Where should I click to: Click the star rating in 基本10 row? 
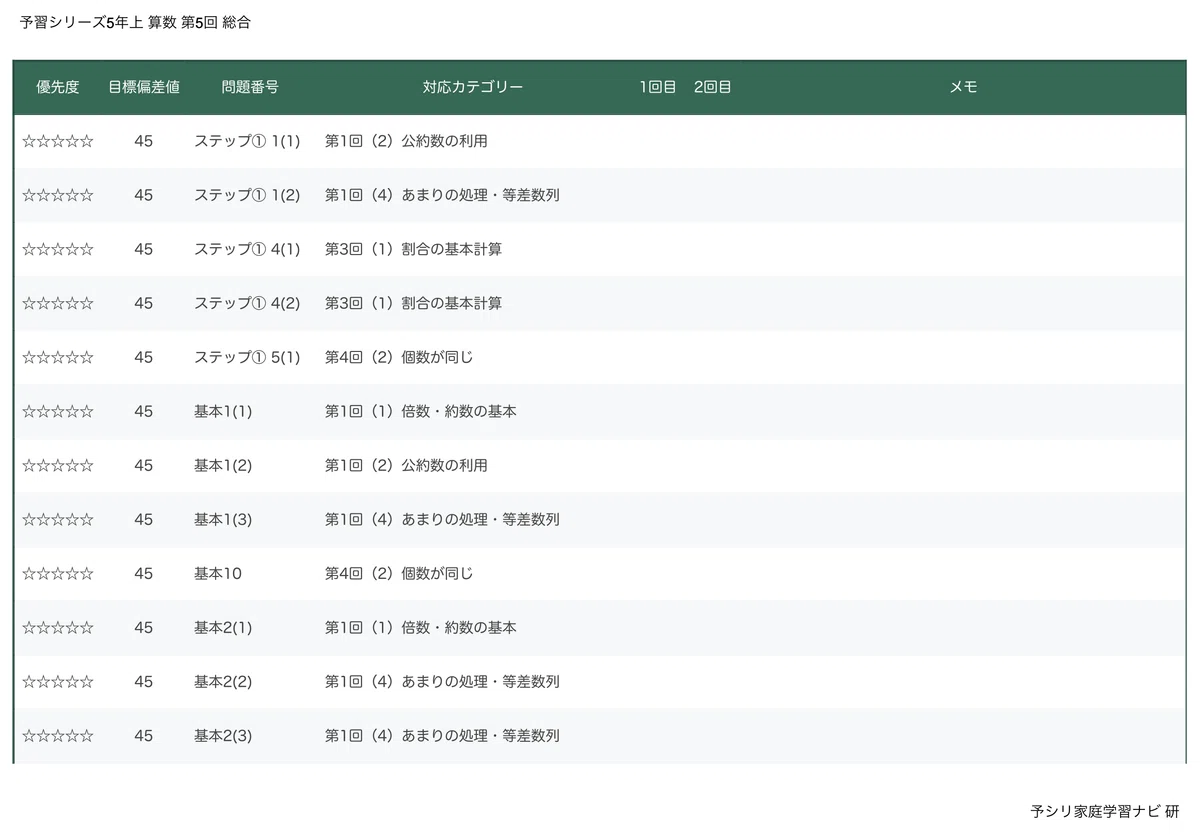58,574
